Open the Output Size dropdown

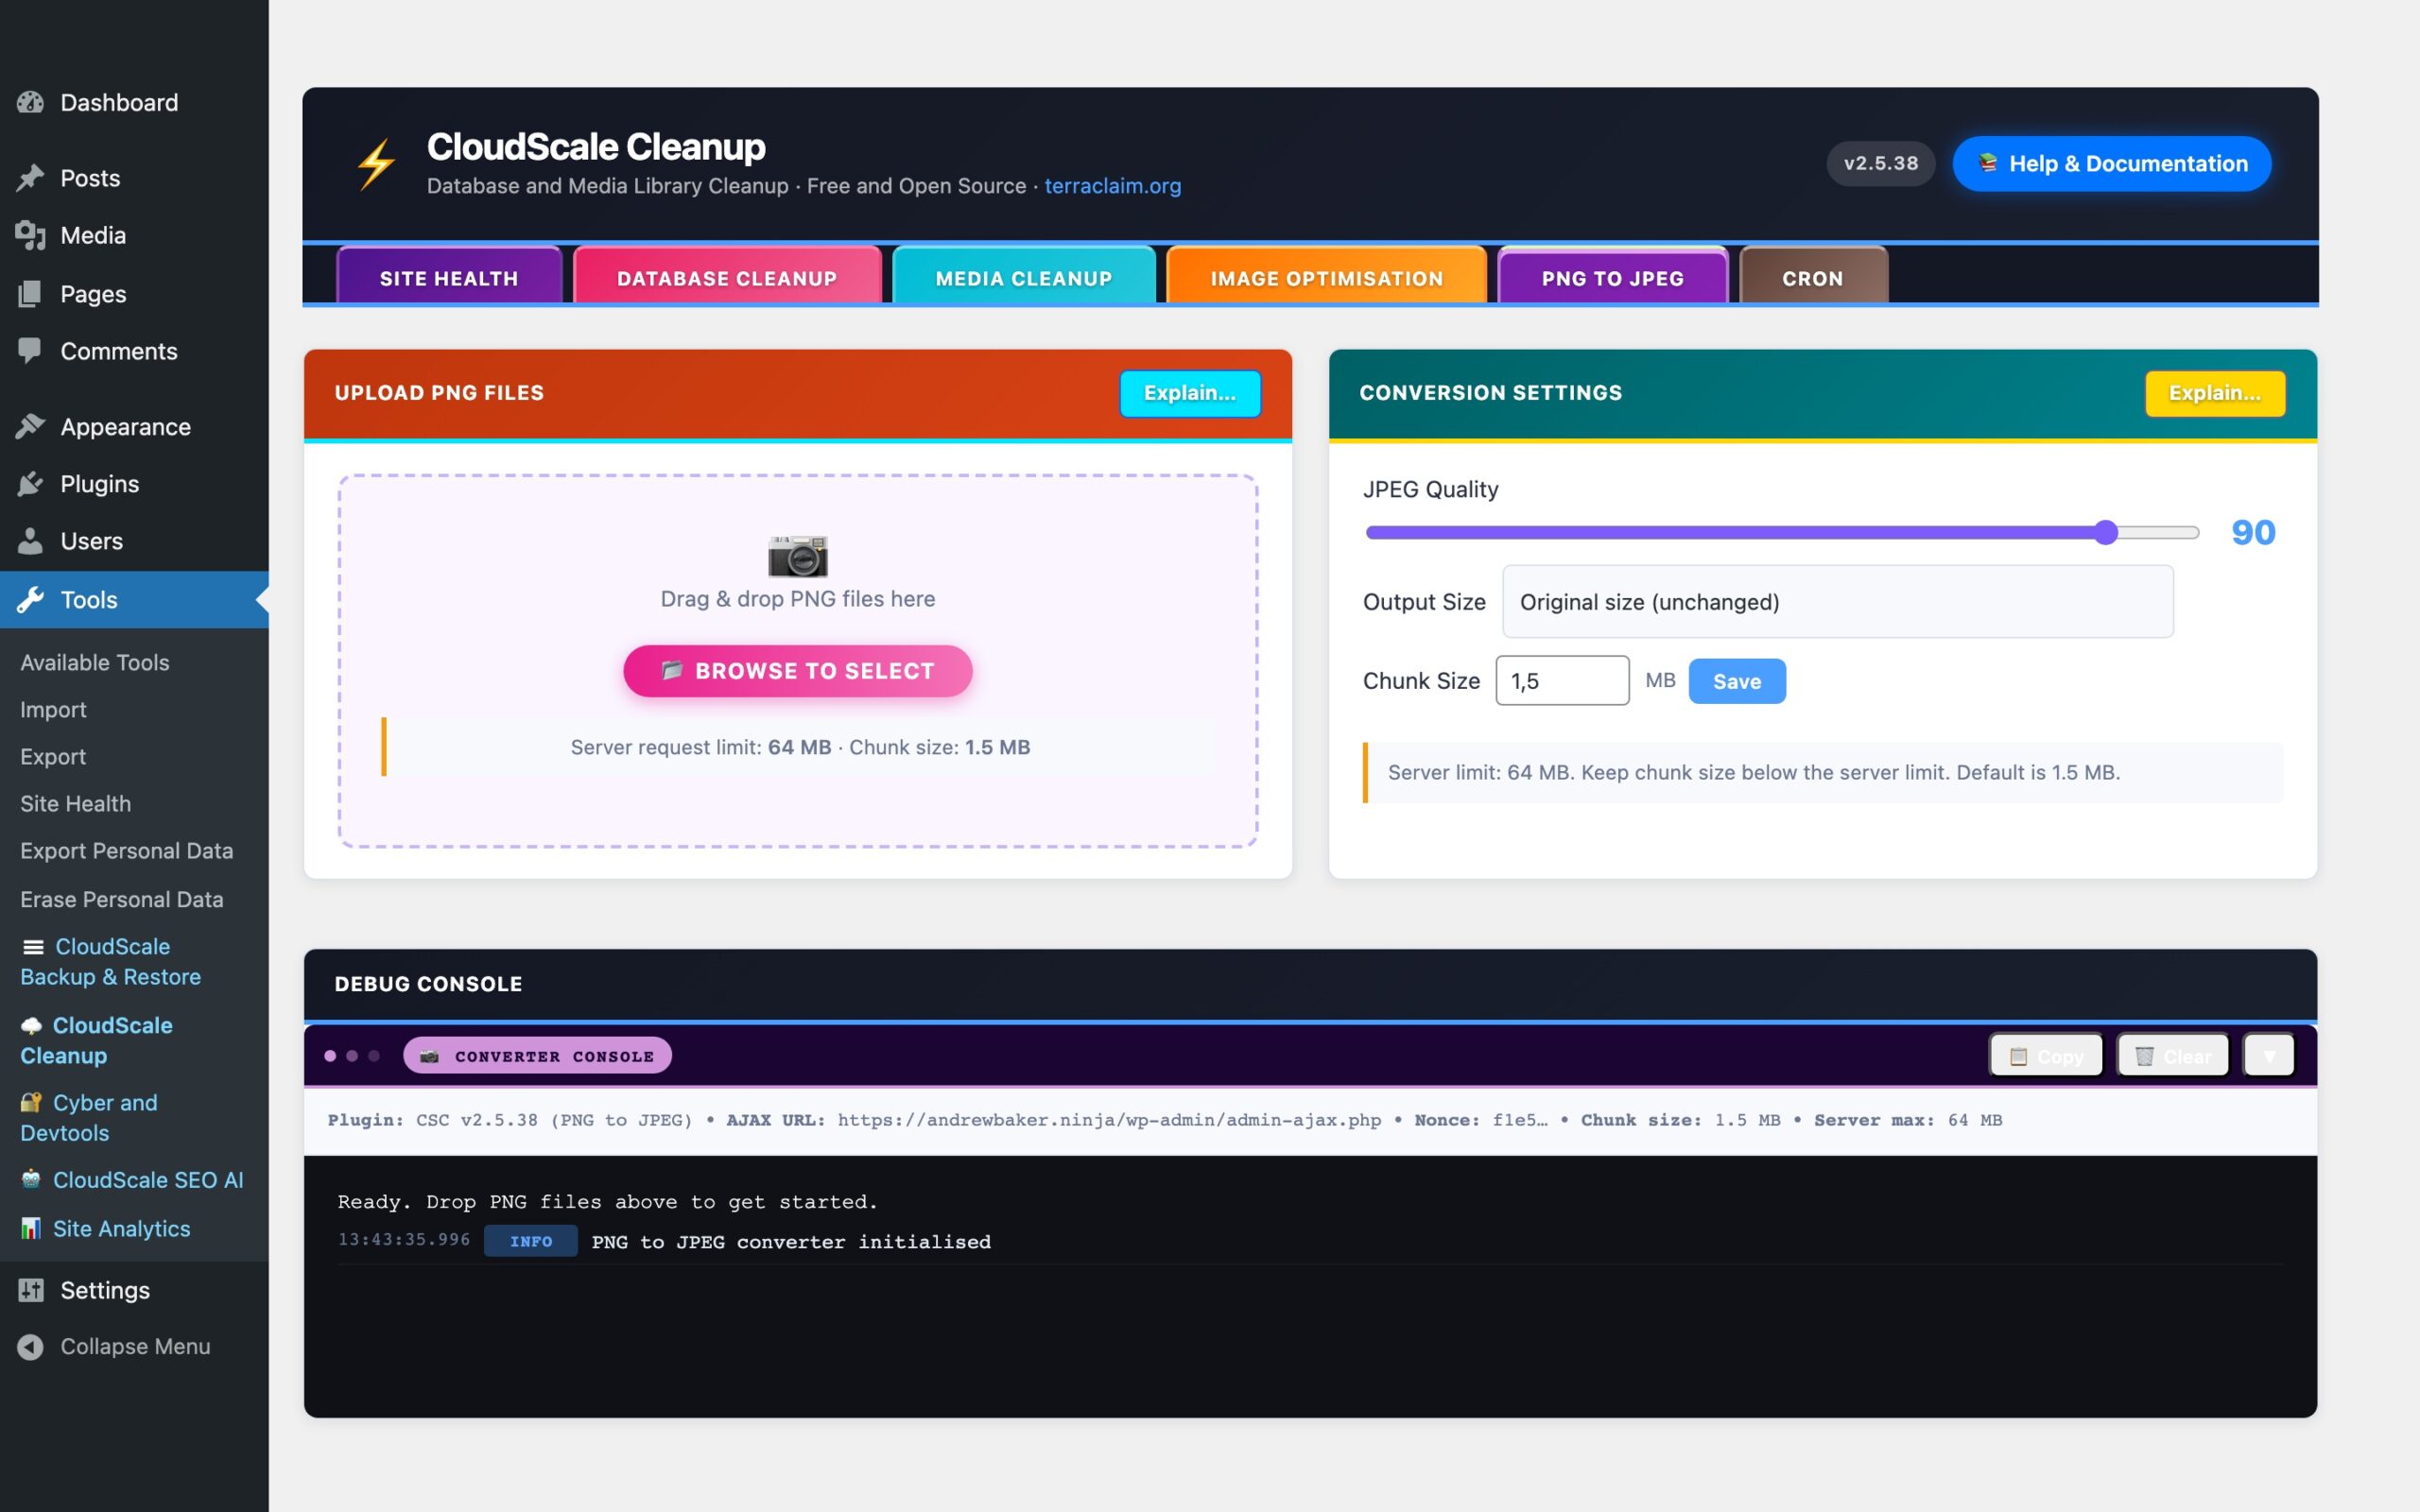tap(1837, 602)
